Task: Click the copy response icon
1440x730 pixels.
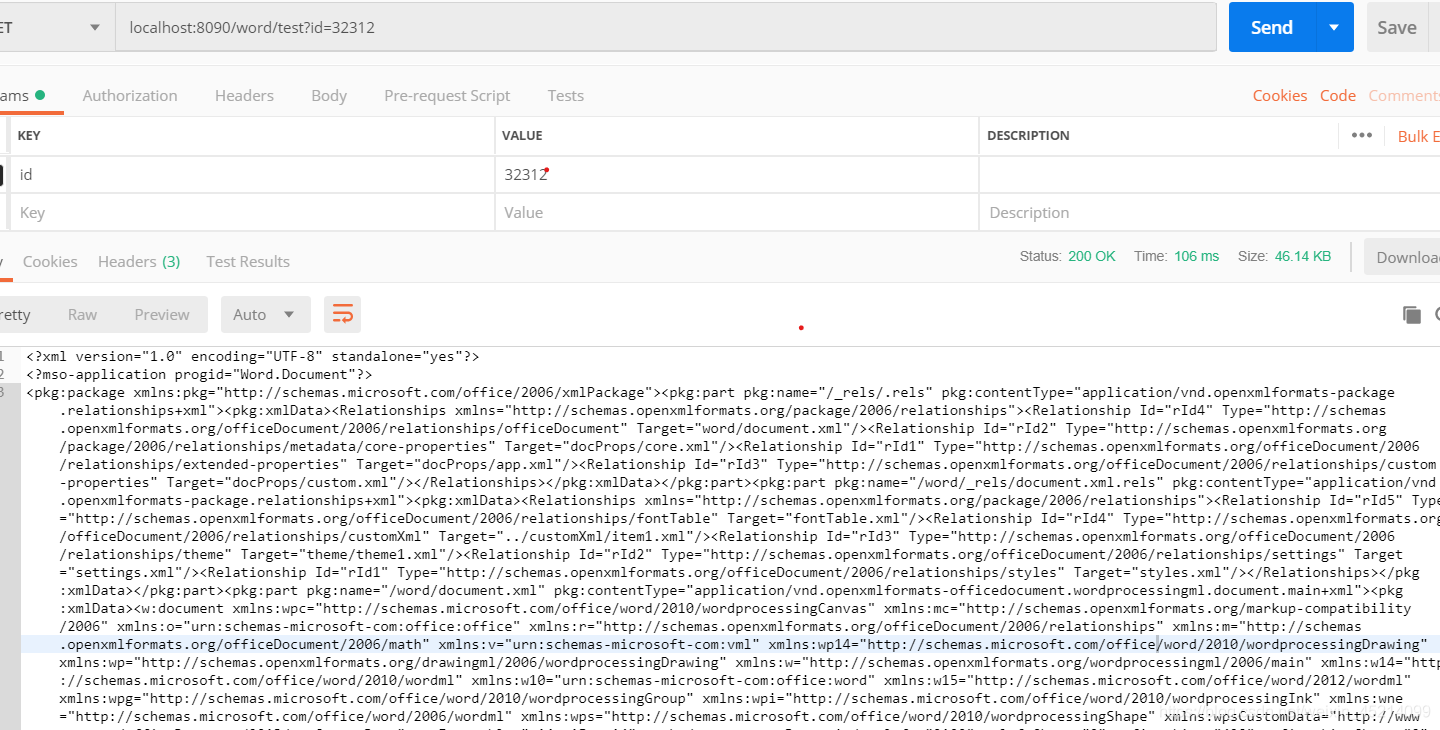Action: click(x=1412, y=315)
